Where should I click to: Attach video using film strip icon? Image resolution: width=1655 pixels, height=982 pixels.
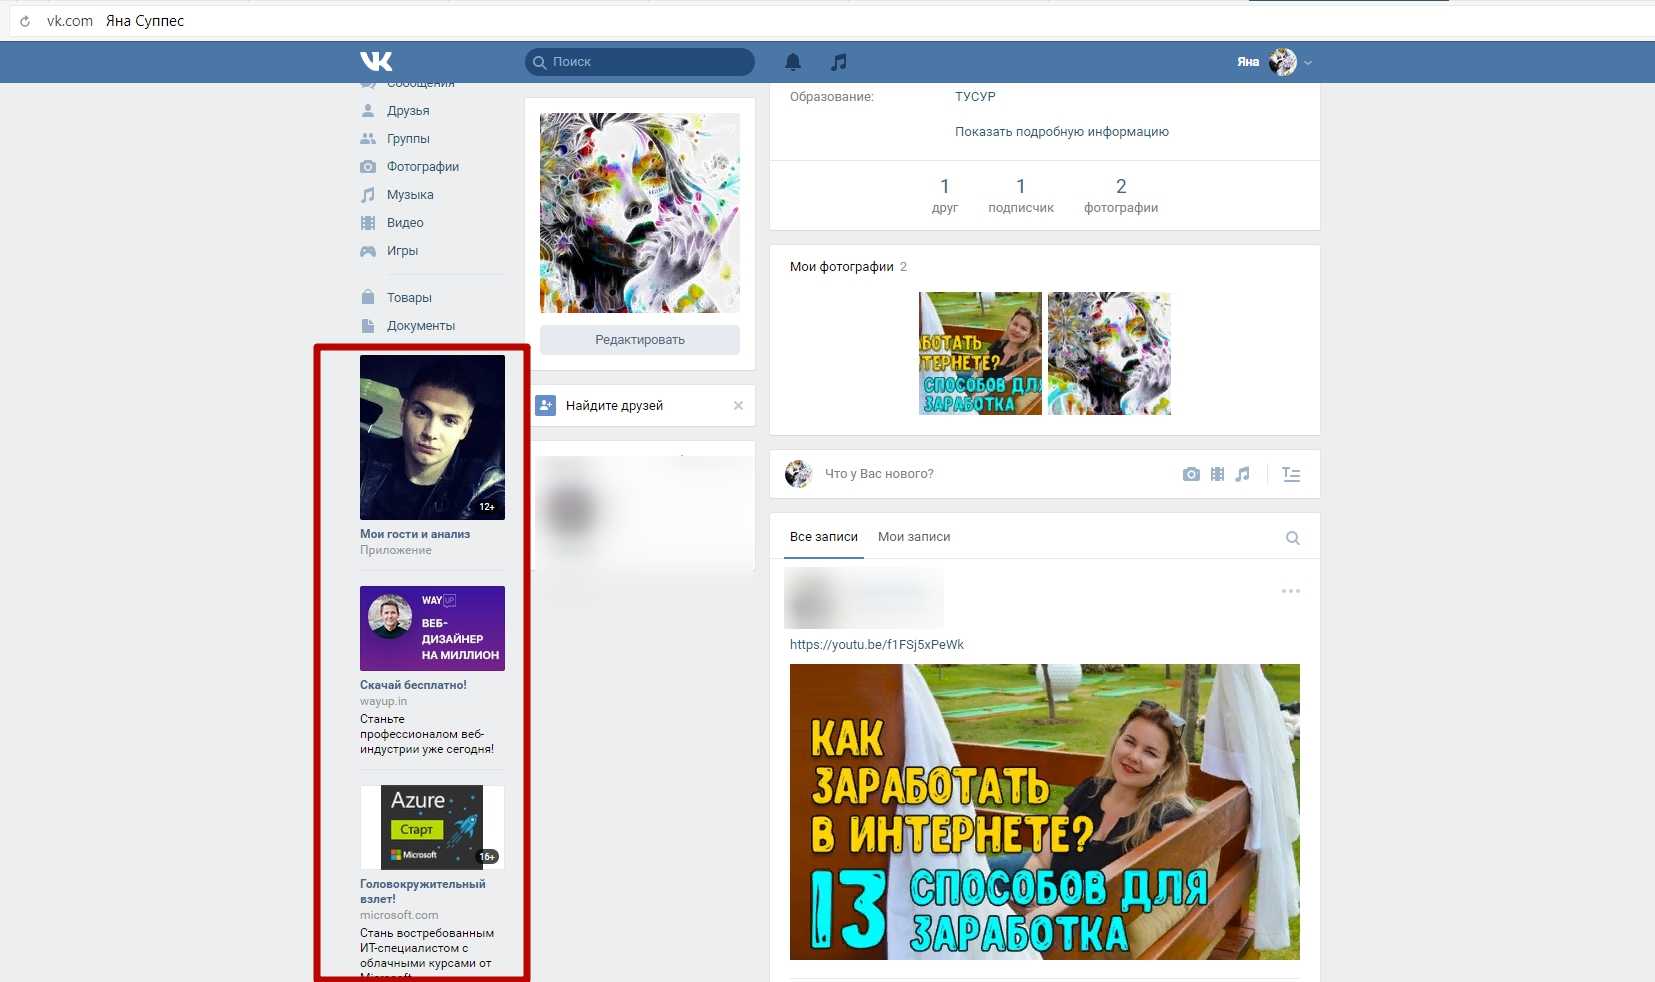tap(1217, 474)
